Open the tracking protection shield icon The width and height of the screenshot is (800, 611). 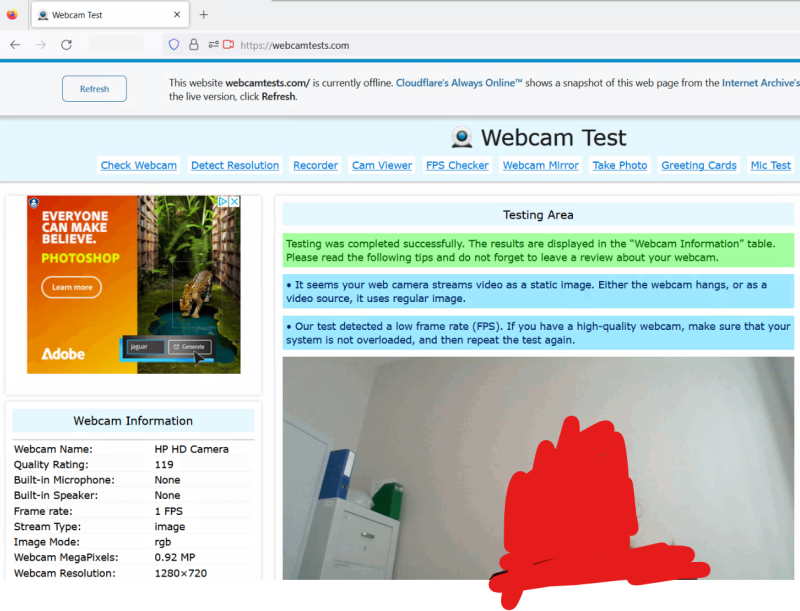pos(174,45)
